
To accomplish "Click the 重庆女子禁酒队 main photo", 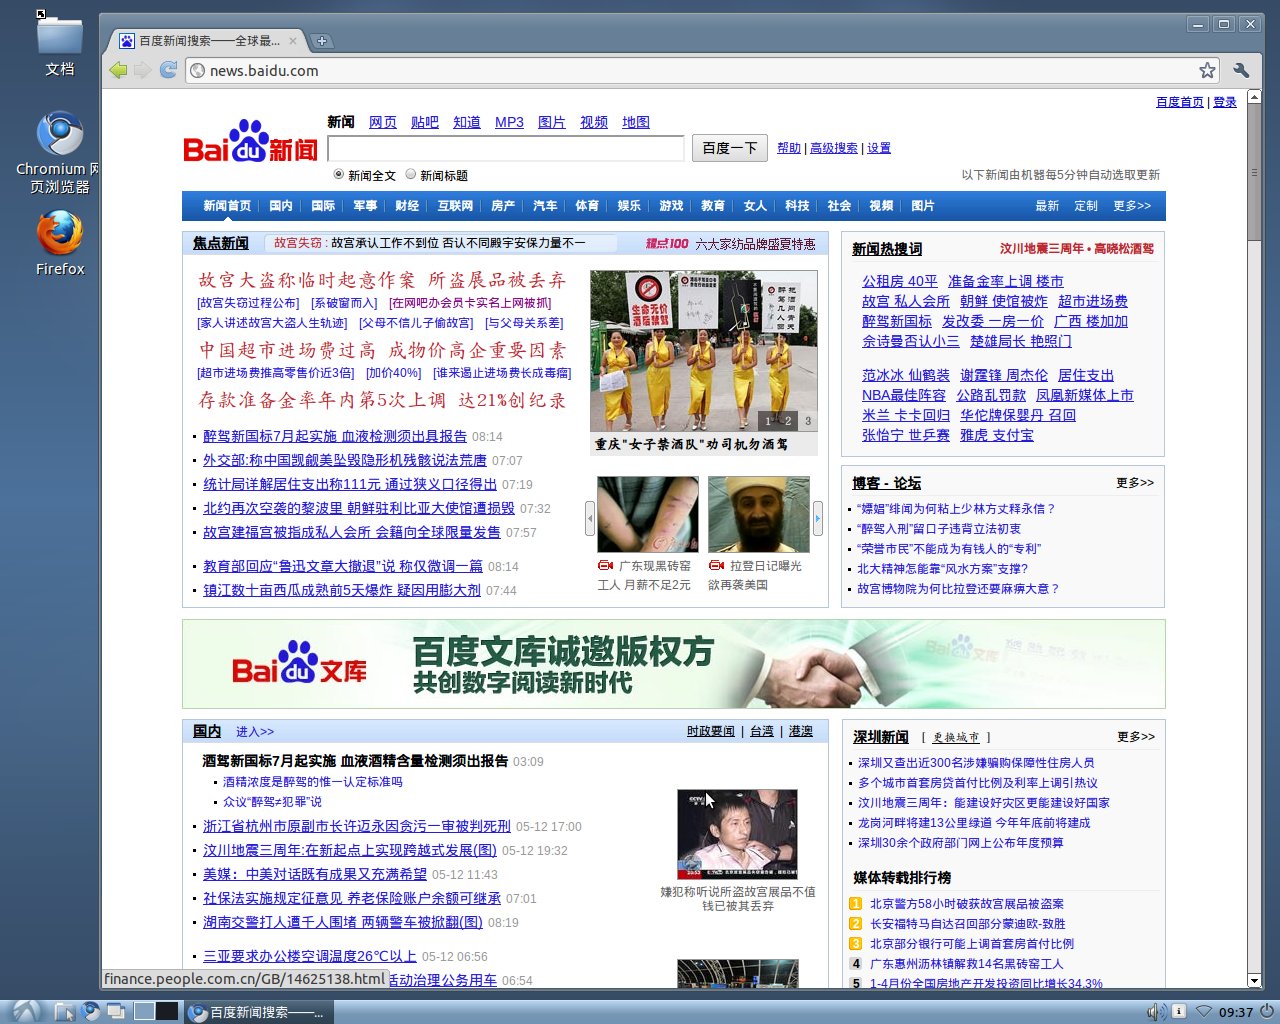I will pos(704,351).
